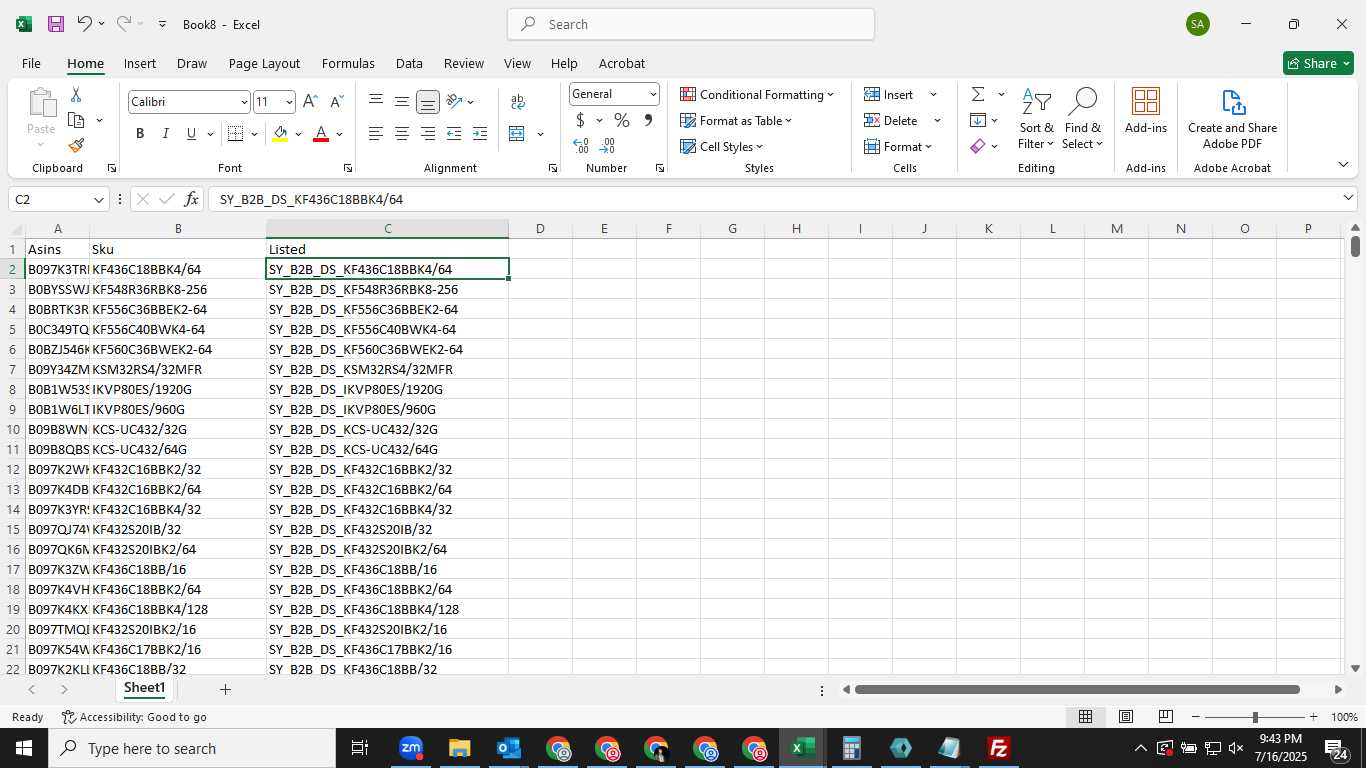1366x768 pixels.
Task: Toggle Middle Align
Action: (402, 101)
